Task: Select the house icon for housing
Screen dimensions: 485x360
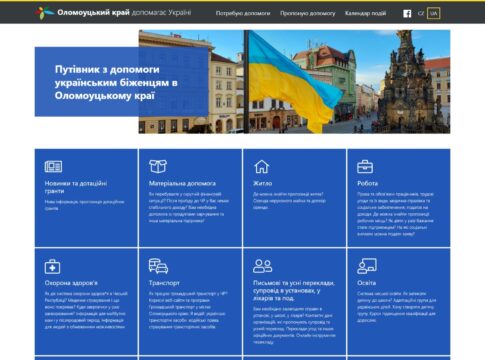Action: 262,166
